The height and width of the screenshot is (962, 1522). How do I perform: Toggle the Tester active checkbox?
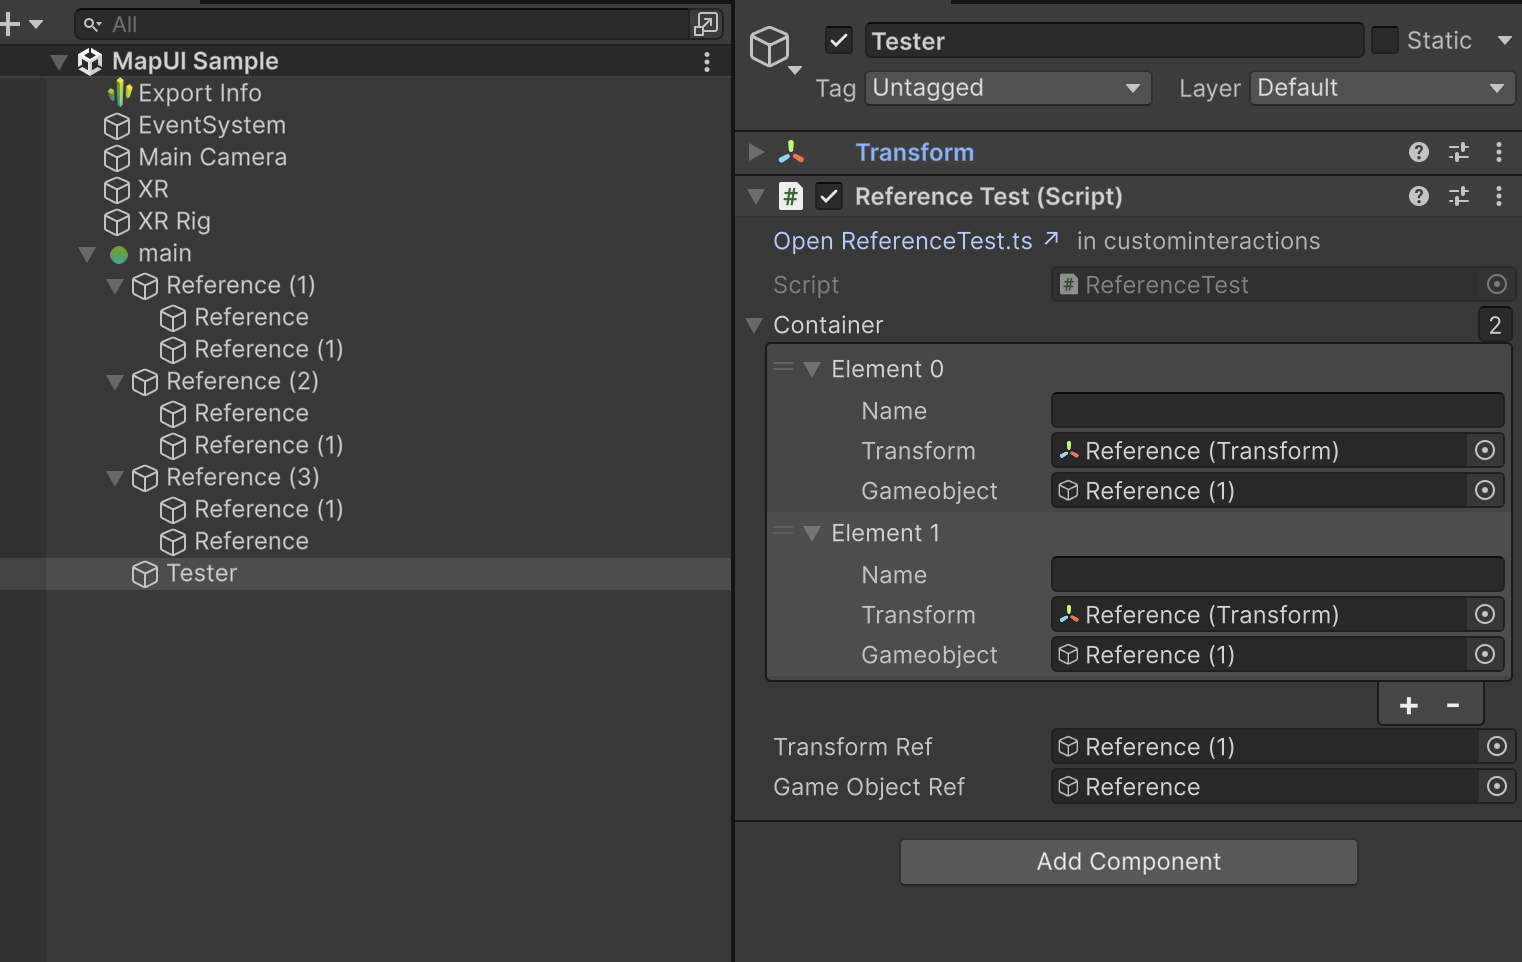(x=838, y=41)
